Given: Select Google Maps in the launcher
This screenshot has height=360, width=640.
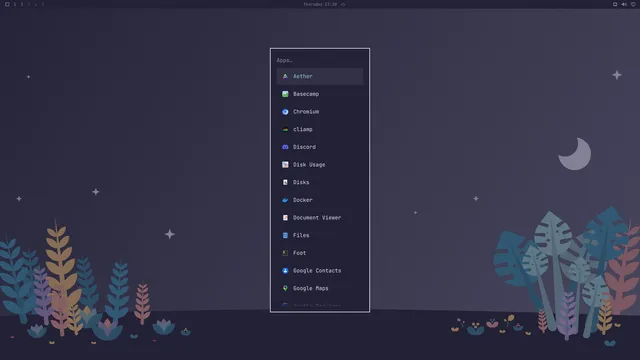Looking at the screenshot, I should 320,288.
